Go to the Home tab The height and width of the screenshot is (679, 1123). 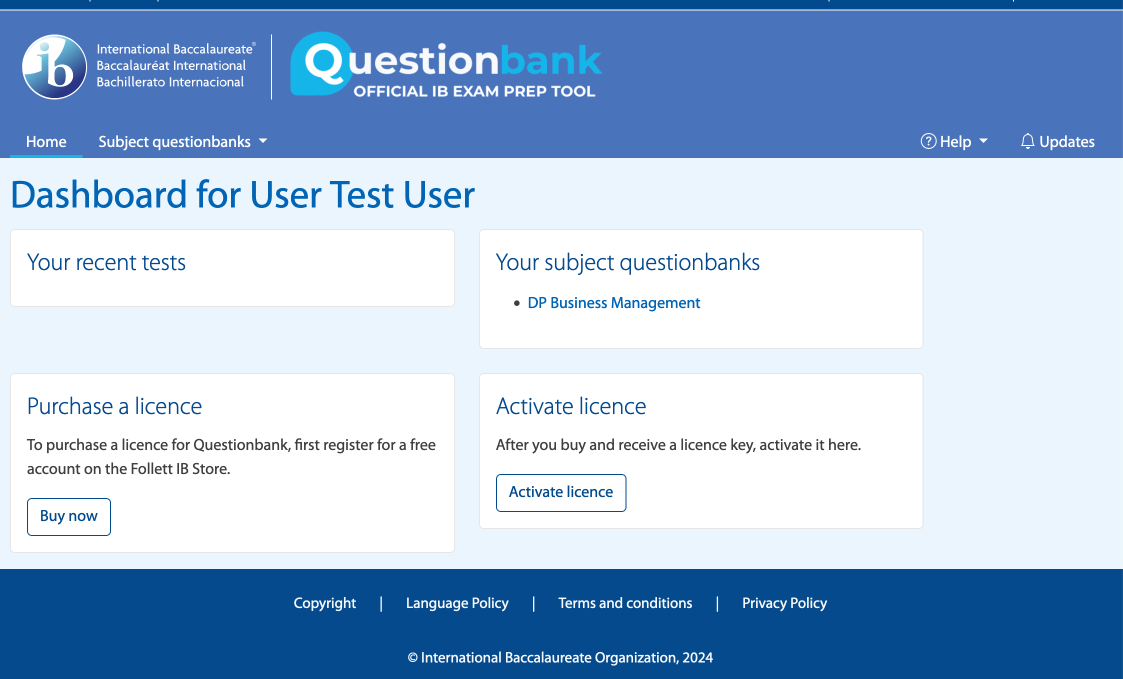(x=46, y=142)
